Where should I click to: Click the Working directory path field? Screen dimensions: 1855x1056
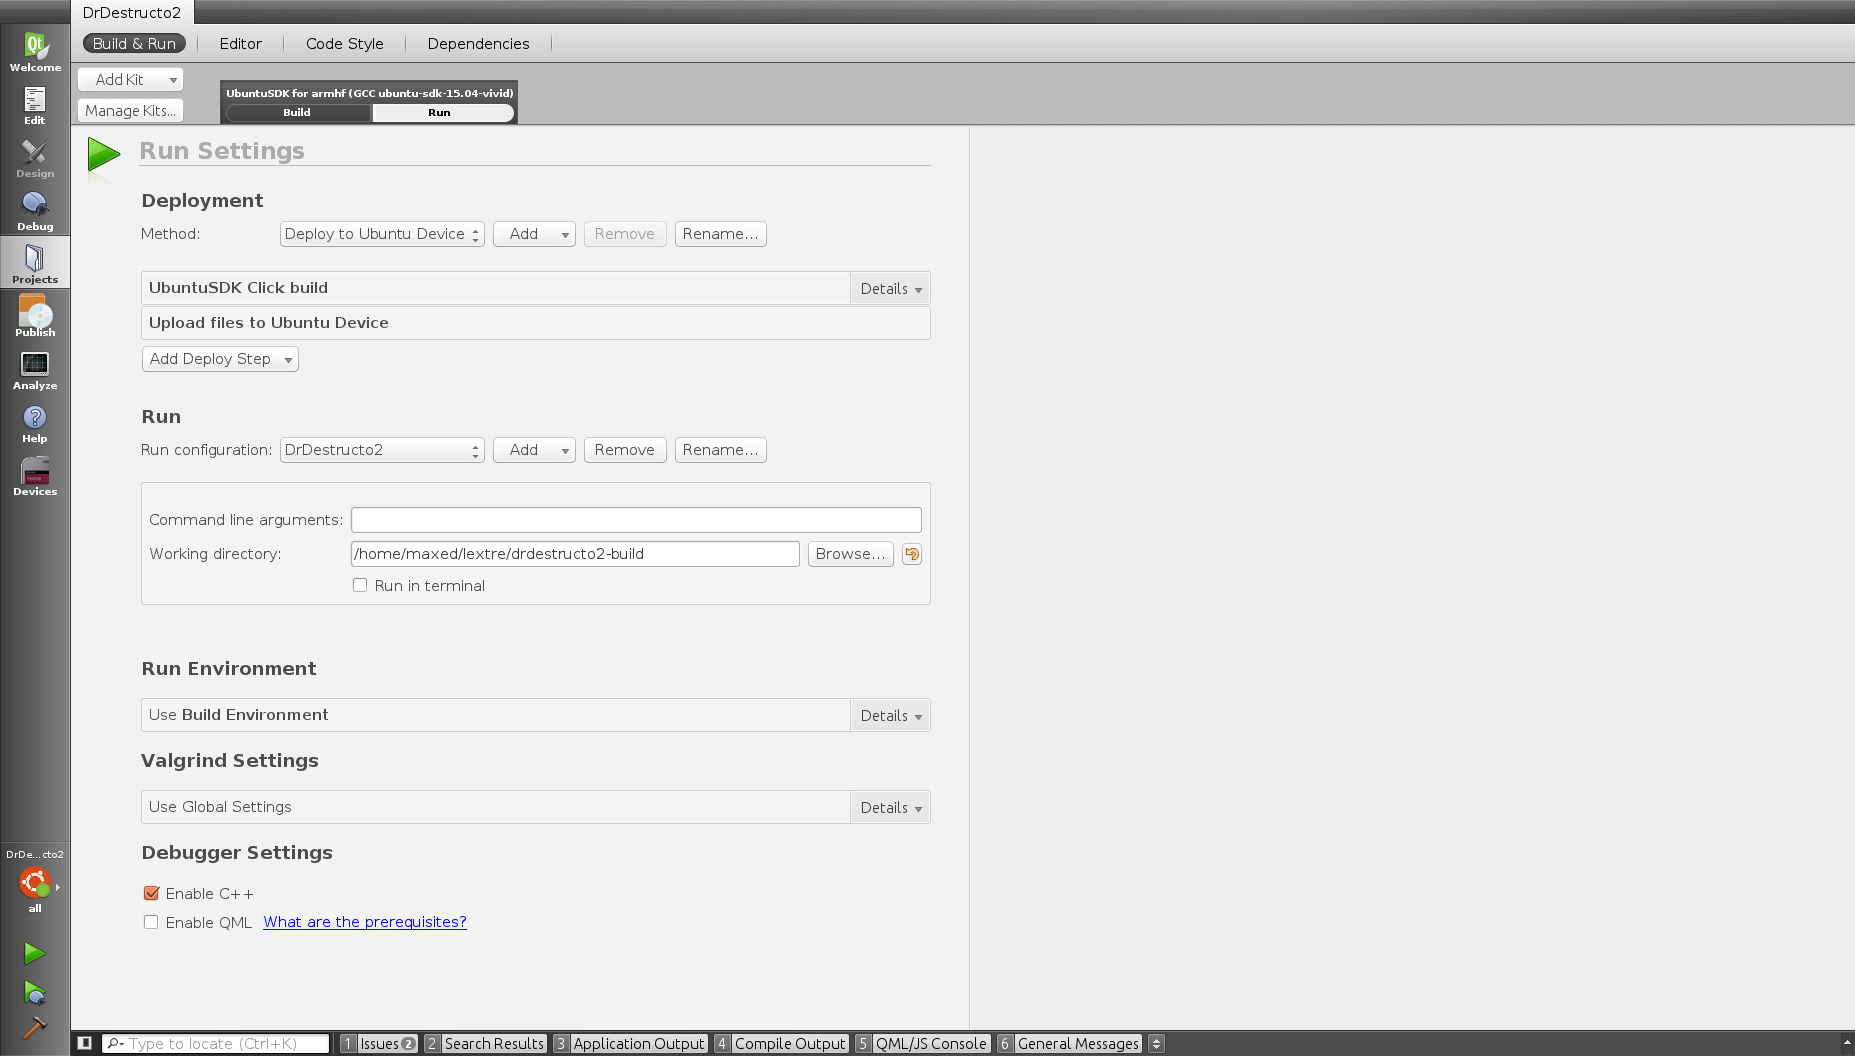575,554
